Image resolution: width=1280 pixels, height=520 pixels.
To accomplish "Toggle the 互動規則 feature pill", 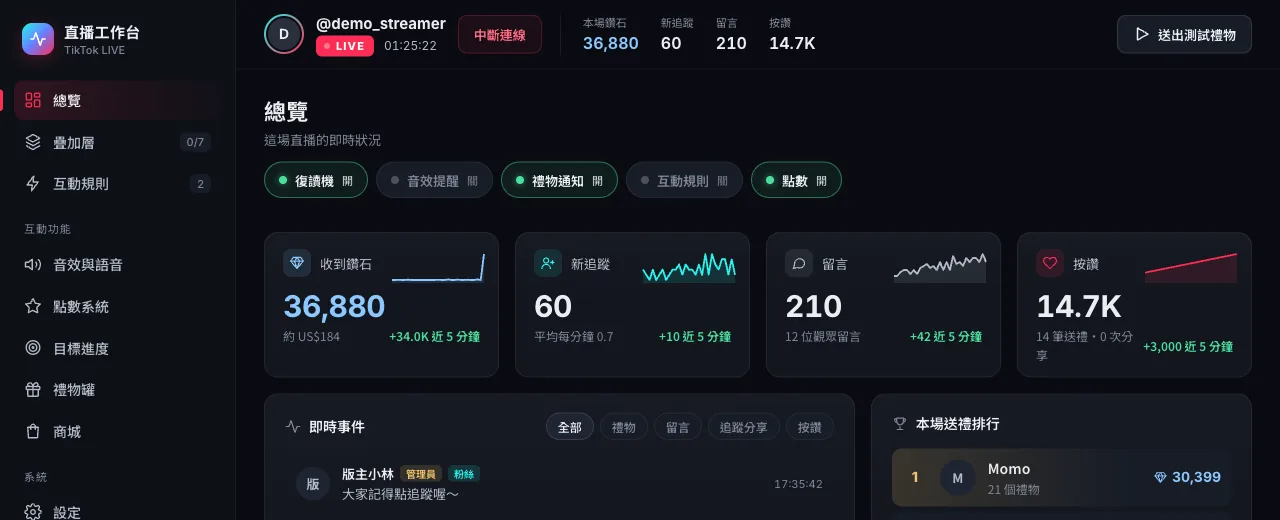I will tap(684, 181).
